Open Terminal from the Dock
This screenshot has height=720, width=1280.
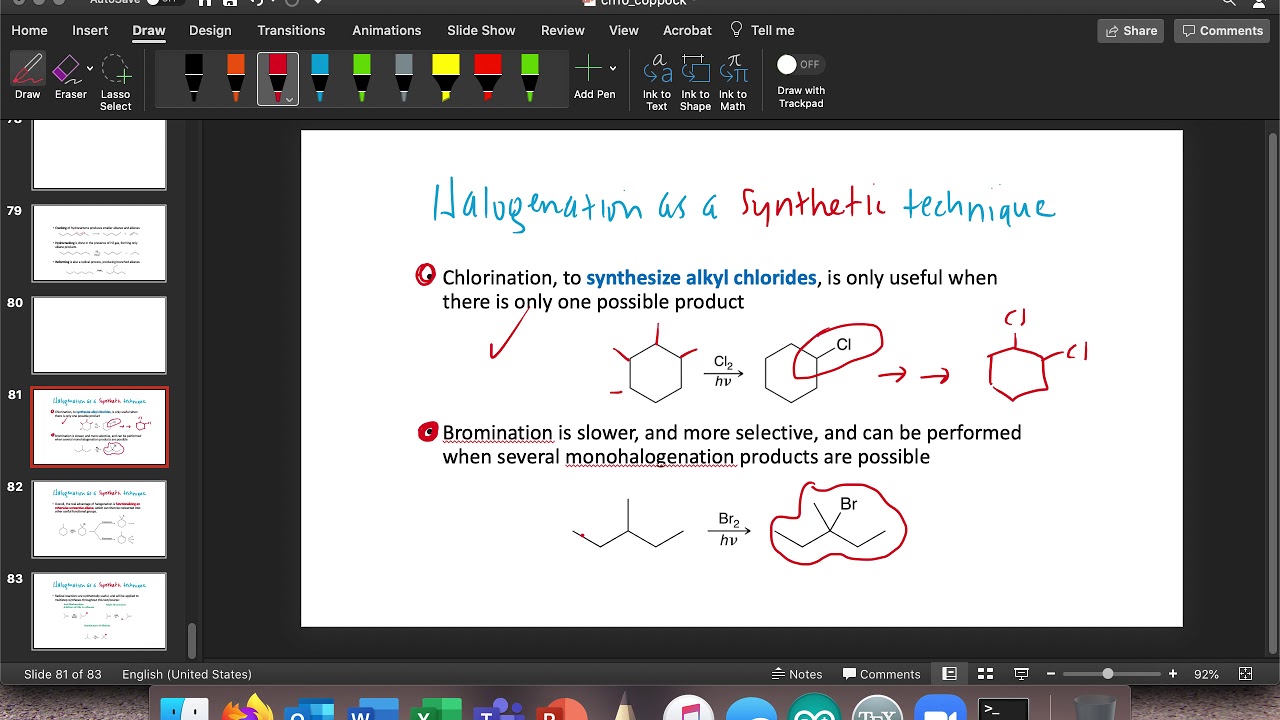[x=1004, y=708]
